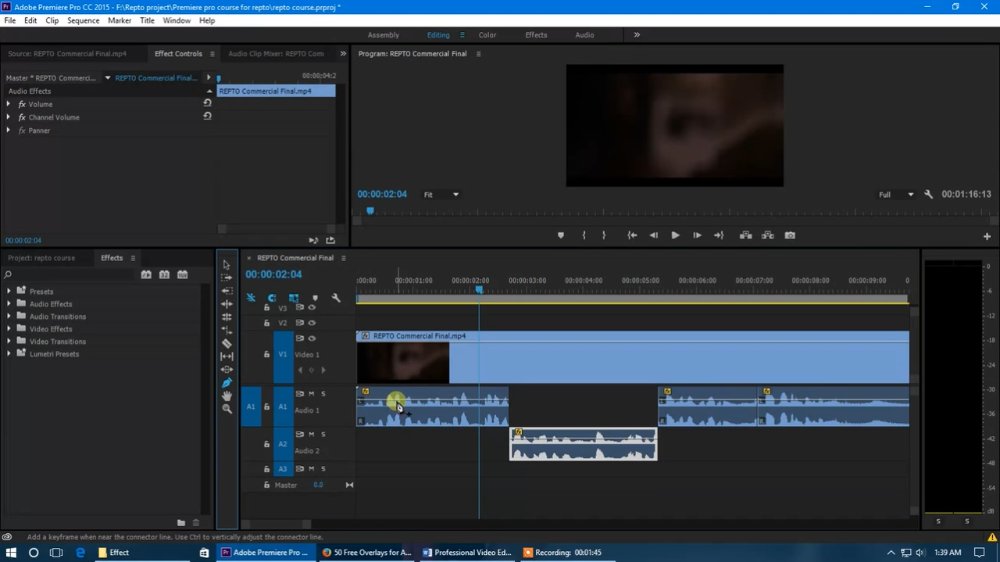Viewport: 1000px width, 562px height.
Task: Toggle V3 track output eye
Action: click(312, 307)
